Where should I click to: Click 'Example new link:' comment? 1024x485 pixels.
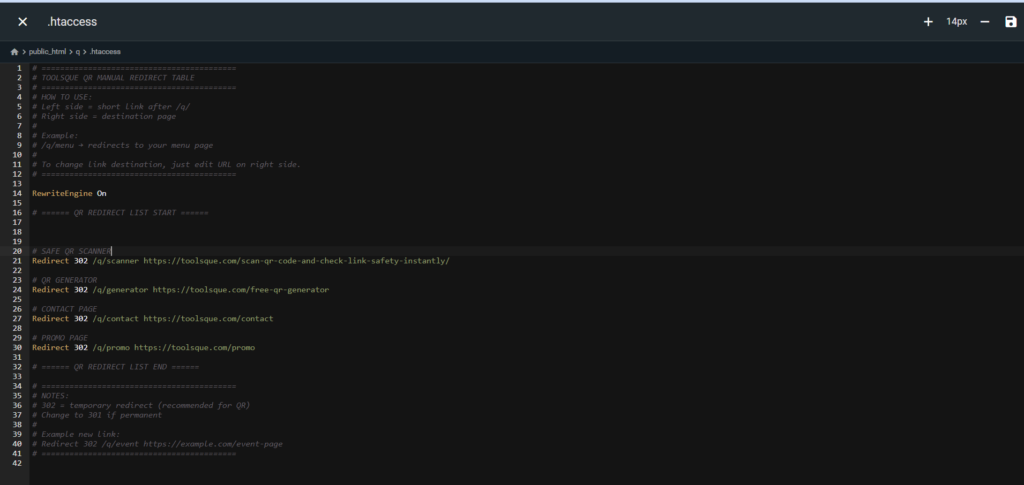point(76,434)
